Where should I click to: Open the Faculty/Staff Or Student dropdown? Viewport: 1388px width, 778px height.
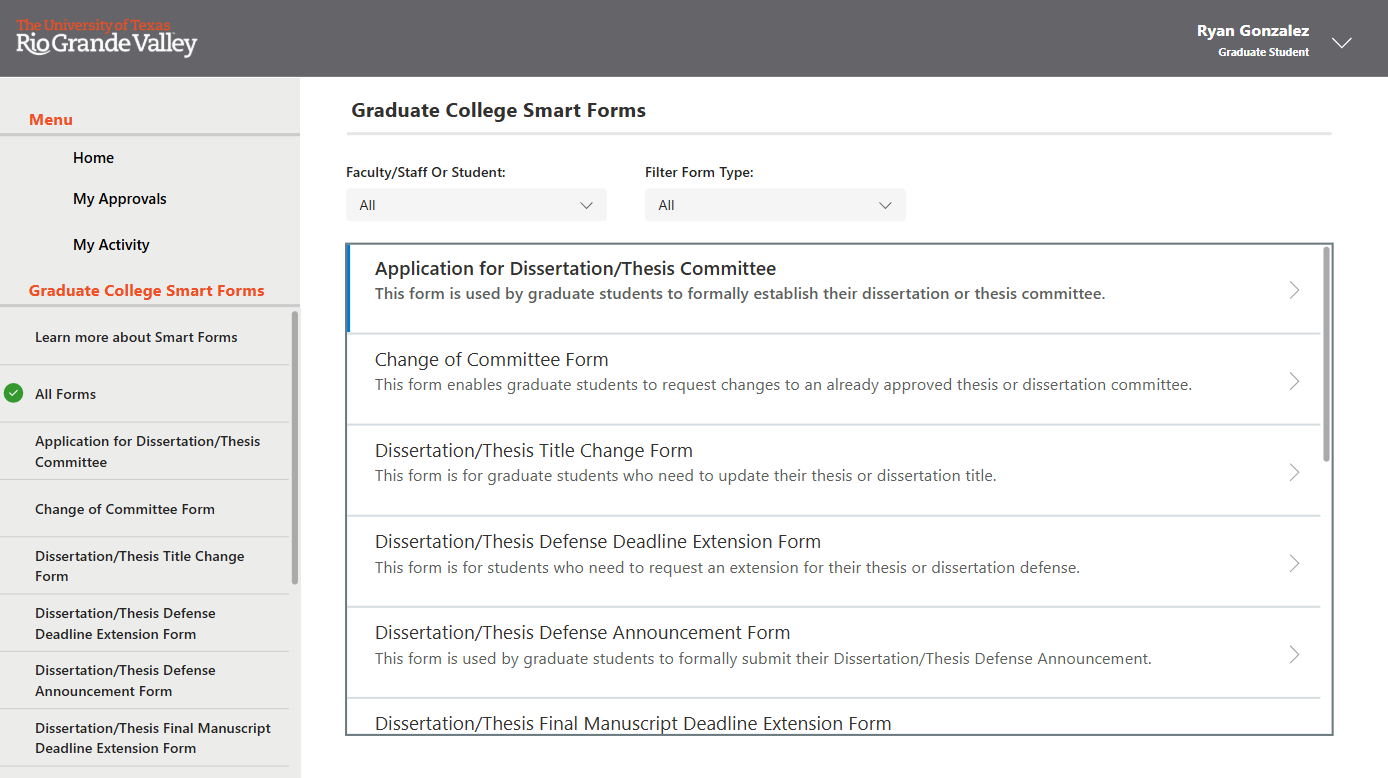476,204
